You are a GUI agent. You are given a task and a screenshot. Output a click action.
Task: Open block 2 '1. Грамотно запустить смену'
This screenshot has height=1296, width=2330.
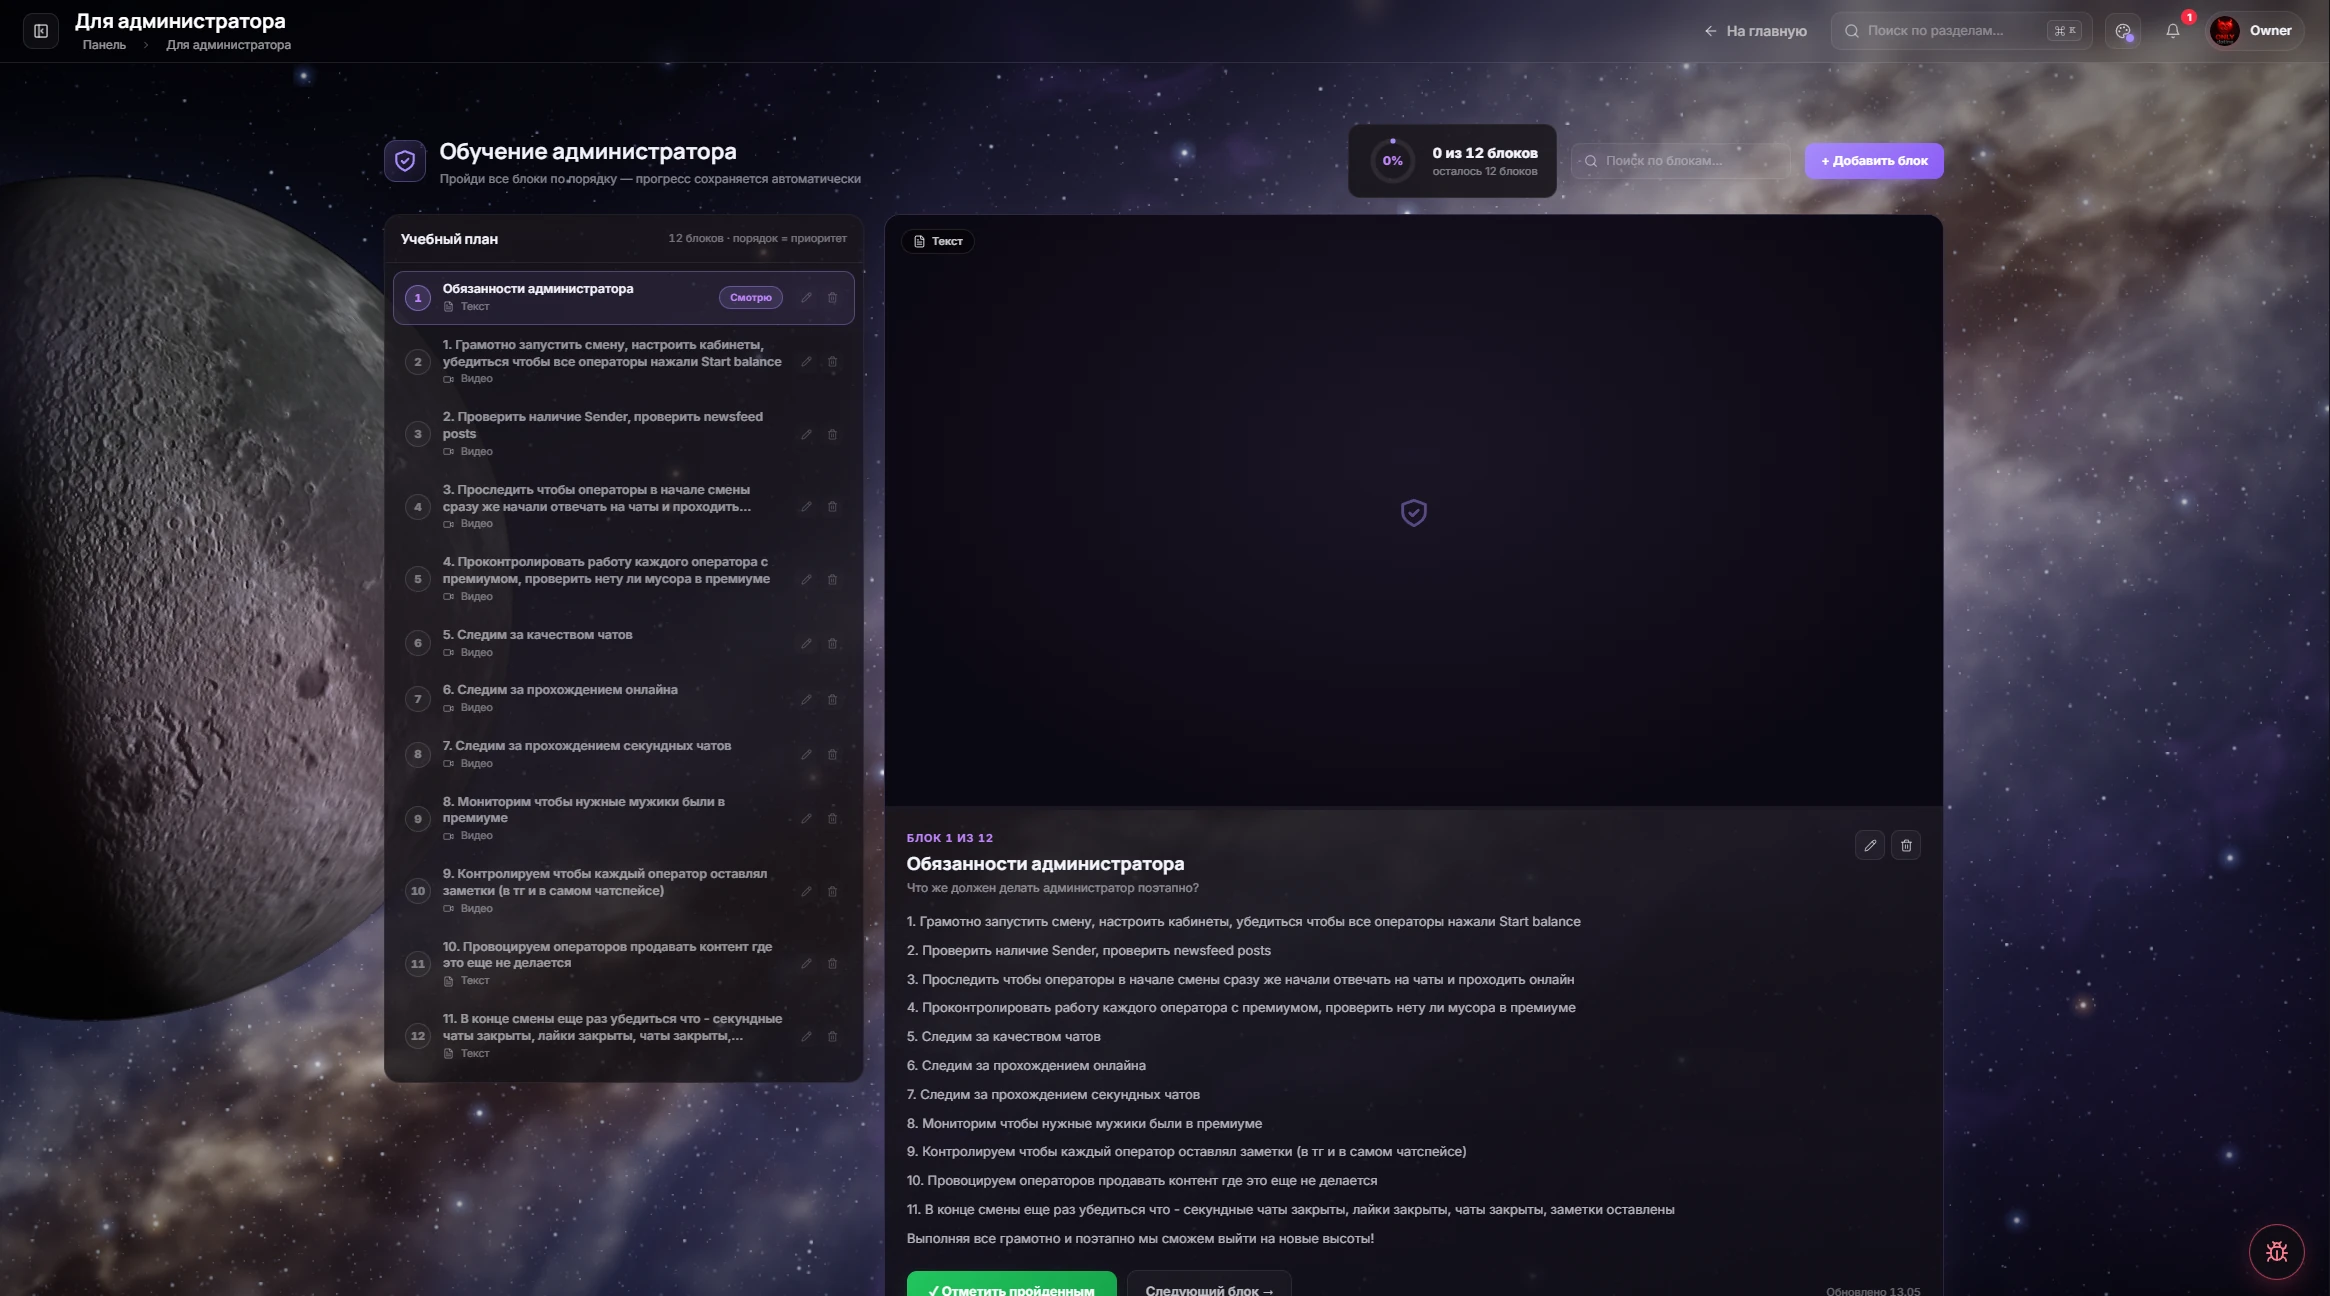623,362
